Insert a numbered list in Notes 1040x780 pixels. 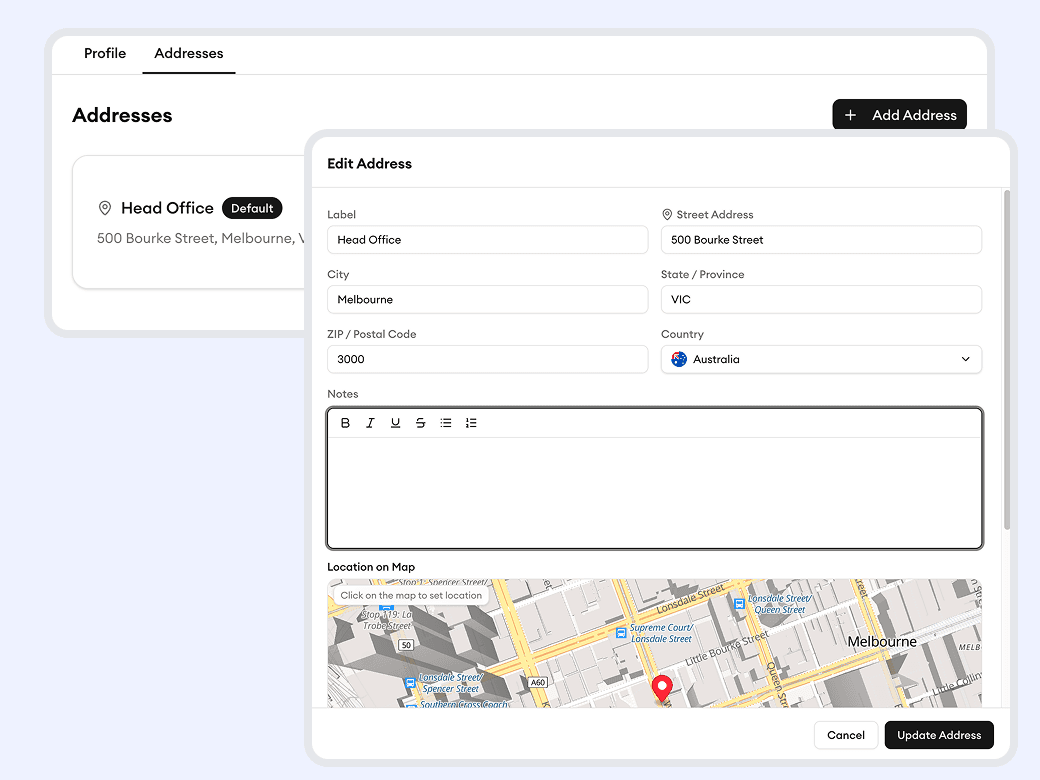471,422
